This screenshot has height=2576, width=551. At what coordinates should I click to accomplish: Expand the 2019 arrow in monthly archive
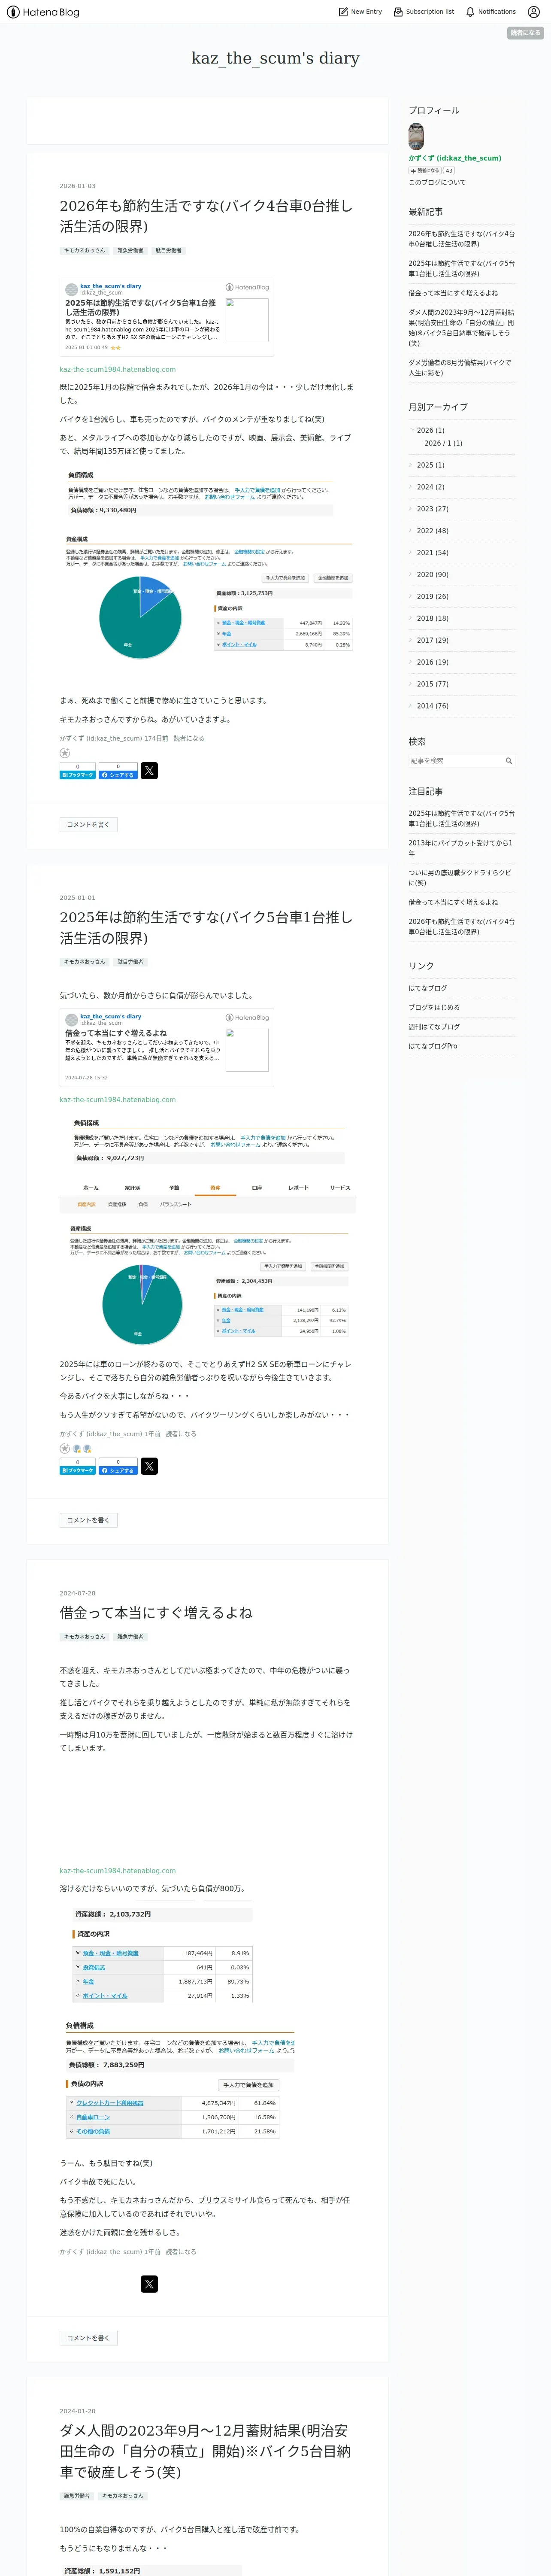[x=411, y=597]
